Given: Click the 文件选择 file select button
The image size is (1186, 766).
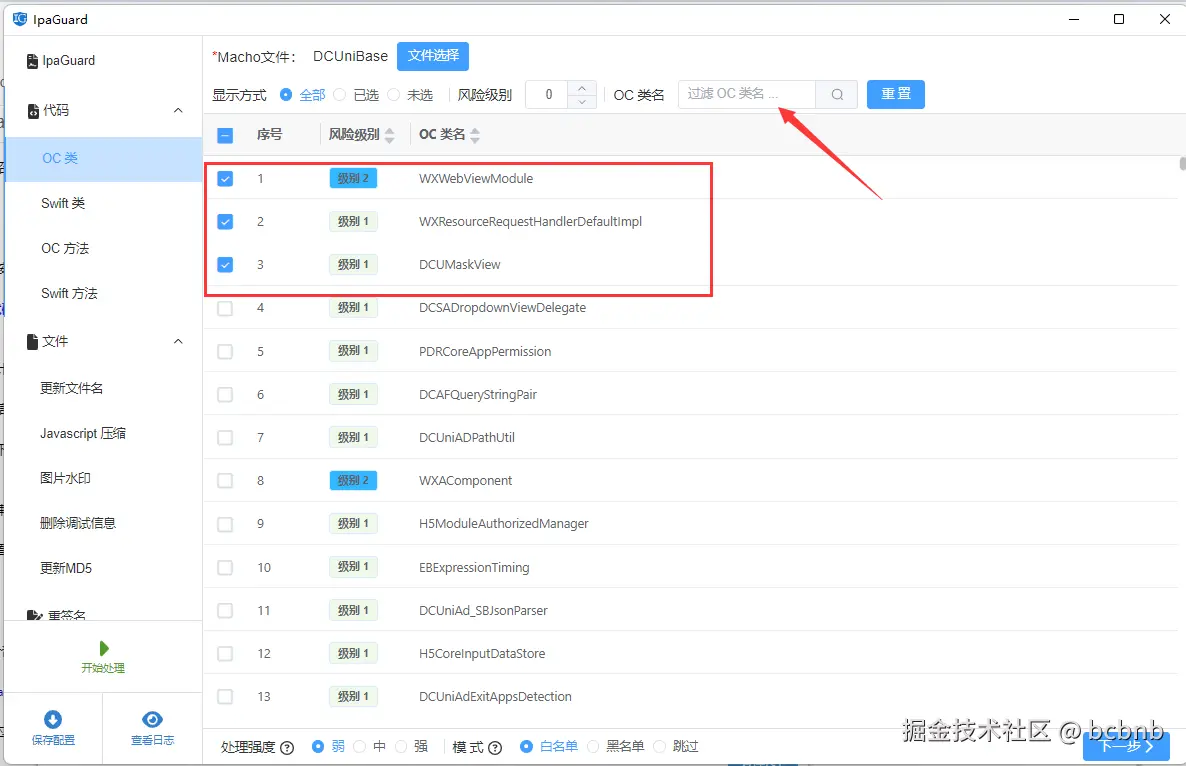Looking at the screenshot, I should (x=432, y=56).
